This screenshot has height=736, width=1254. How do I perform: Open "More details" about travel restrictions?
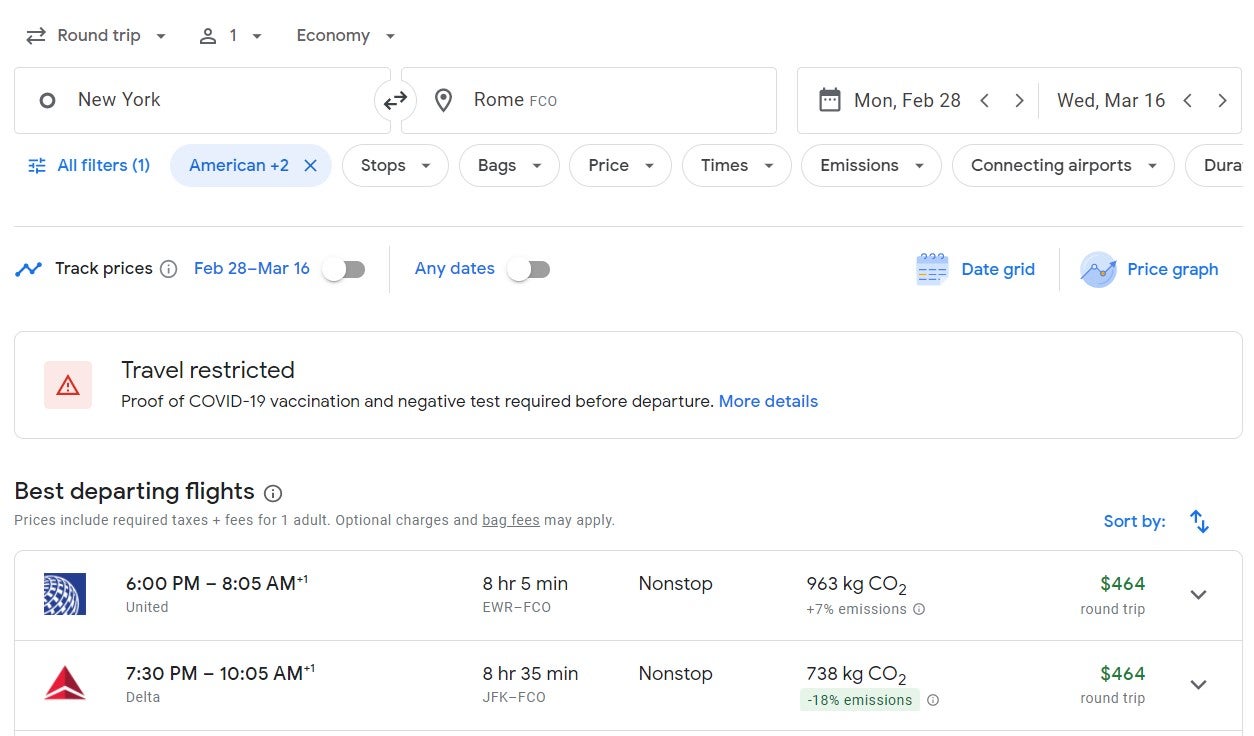(768, 401)
